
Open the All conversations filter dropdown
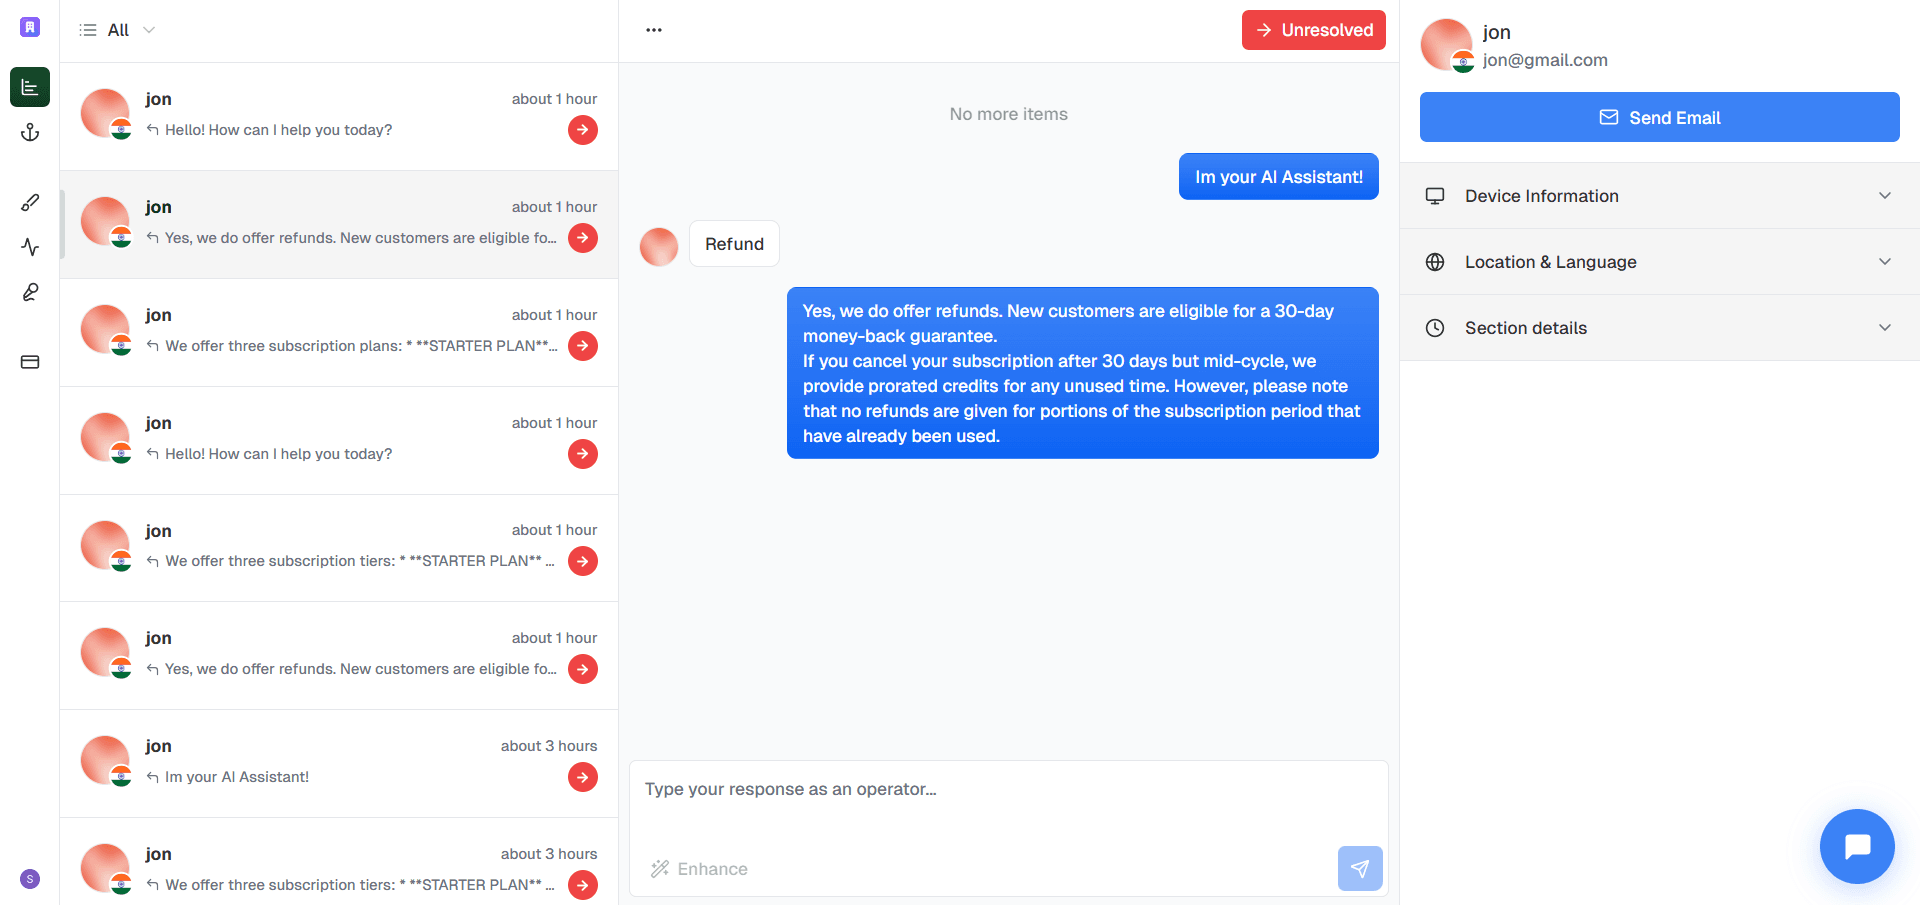pyautogui.click(x=118, y=30)
